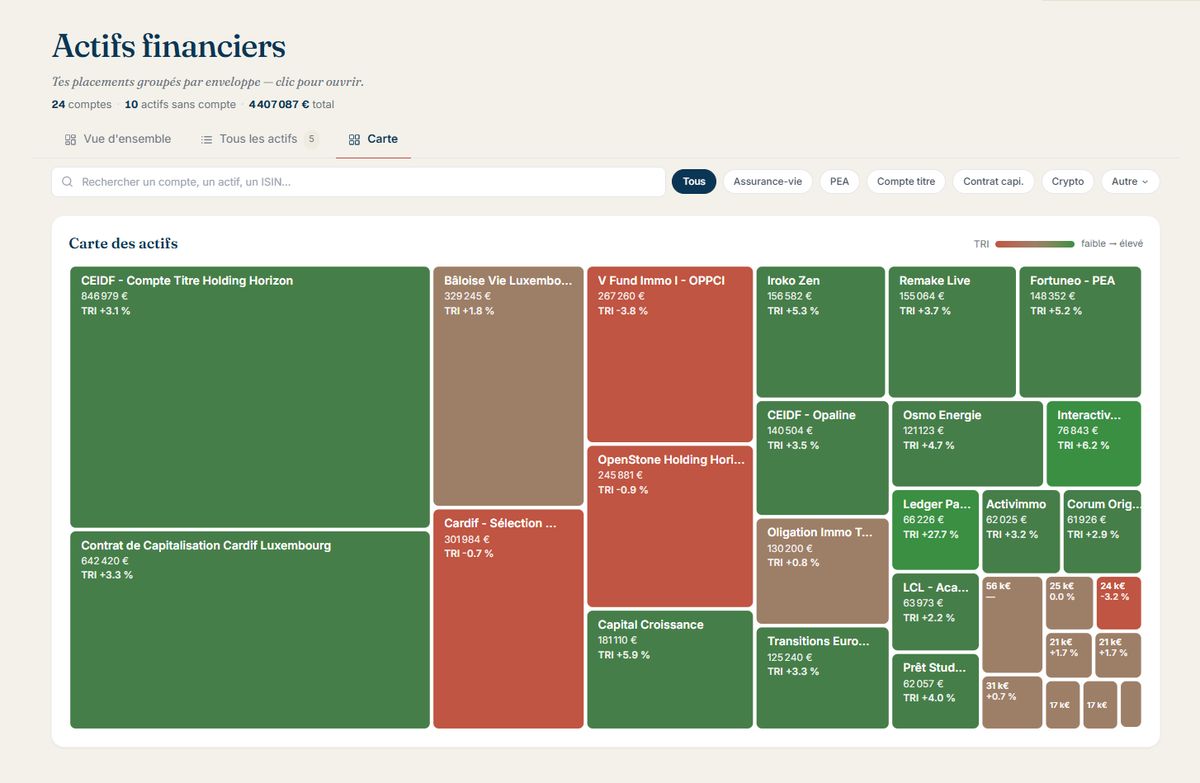This screenshot has height=783, width=1200.
Task: Open the Iroko Zen tile
Action: point(820,332)
